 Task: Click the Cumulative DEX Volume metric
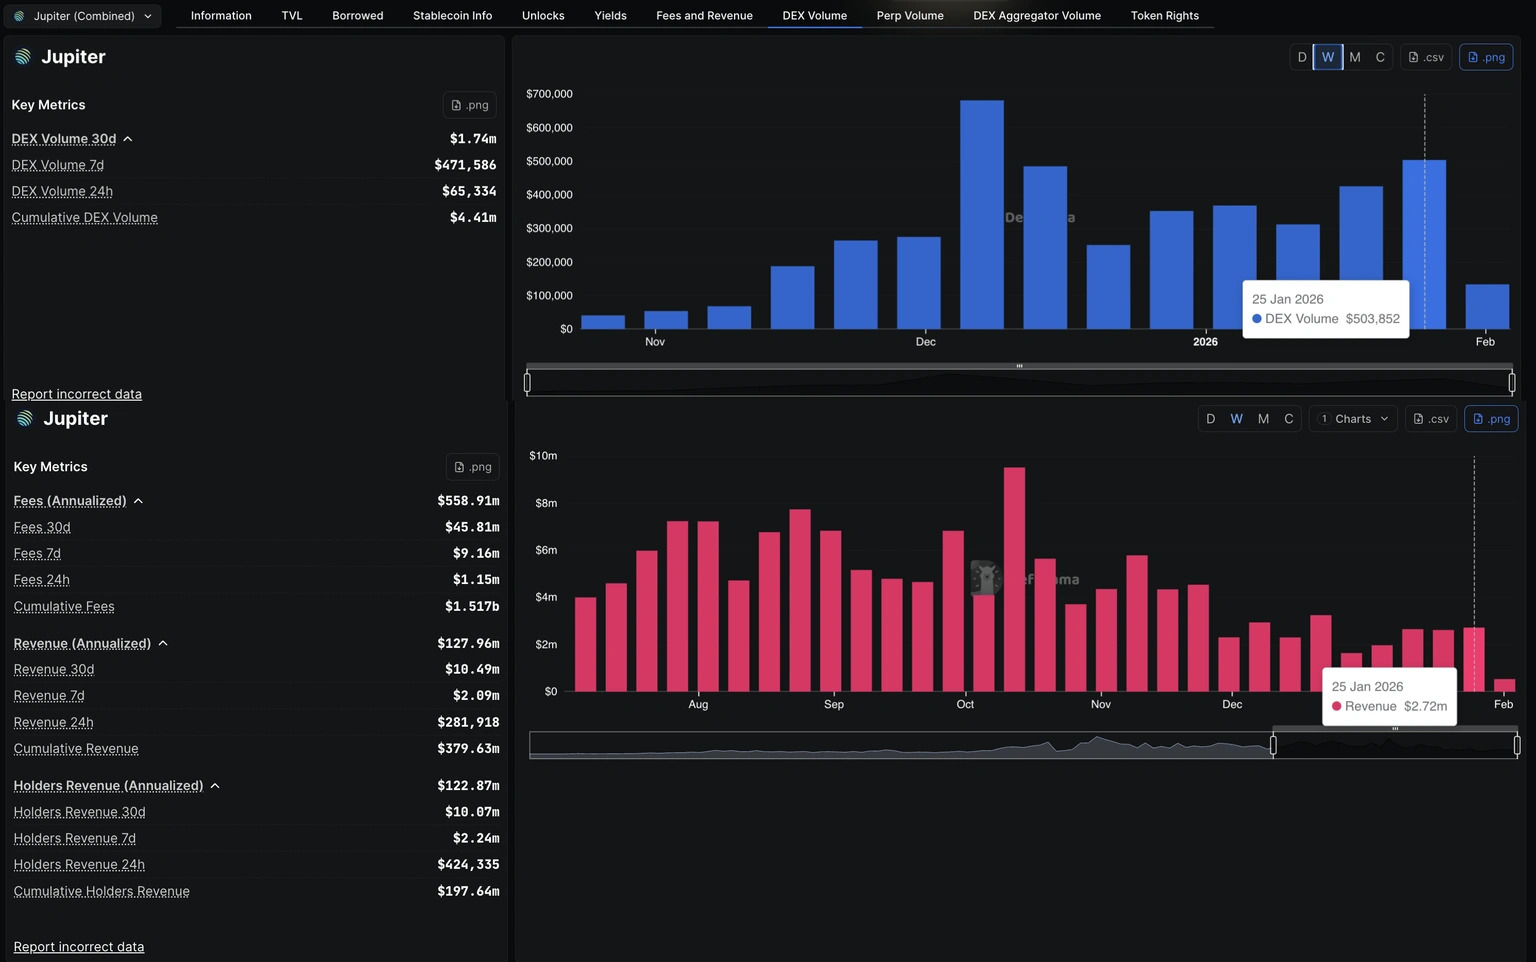[x=84, y=217]
